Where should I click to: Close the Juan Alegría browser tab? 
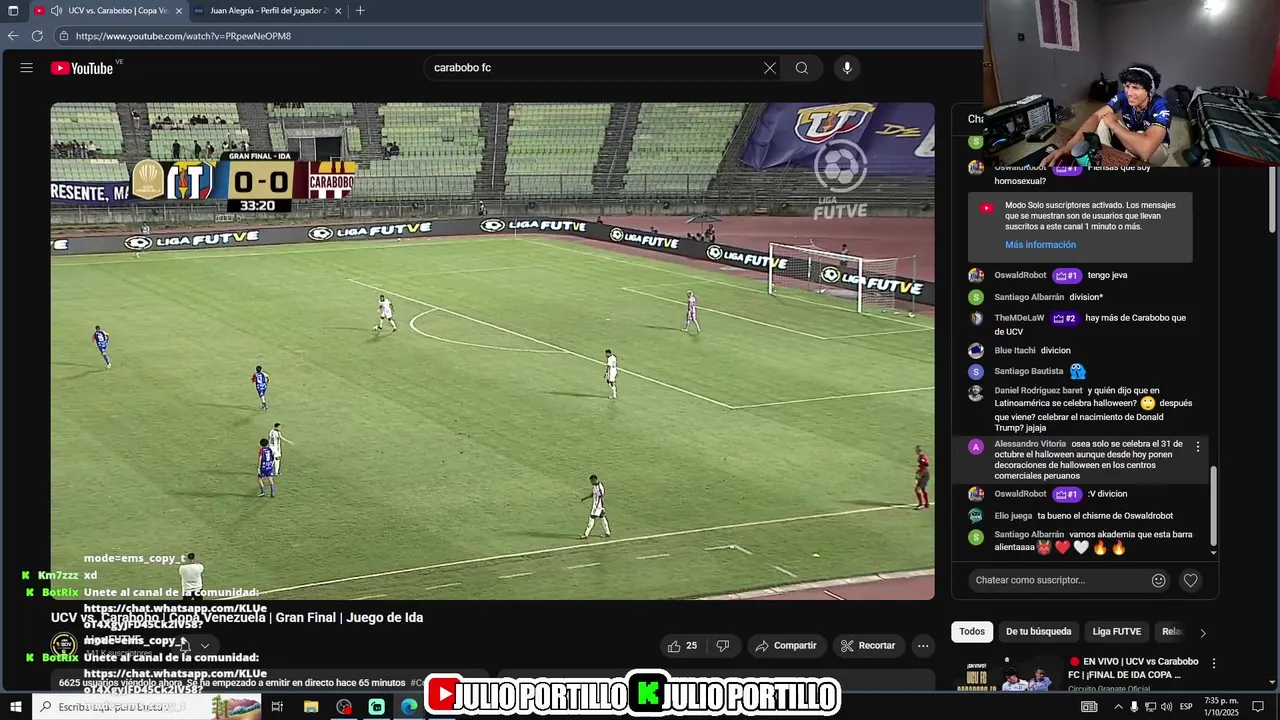(338, 11)
